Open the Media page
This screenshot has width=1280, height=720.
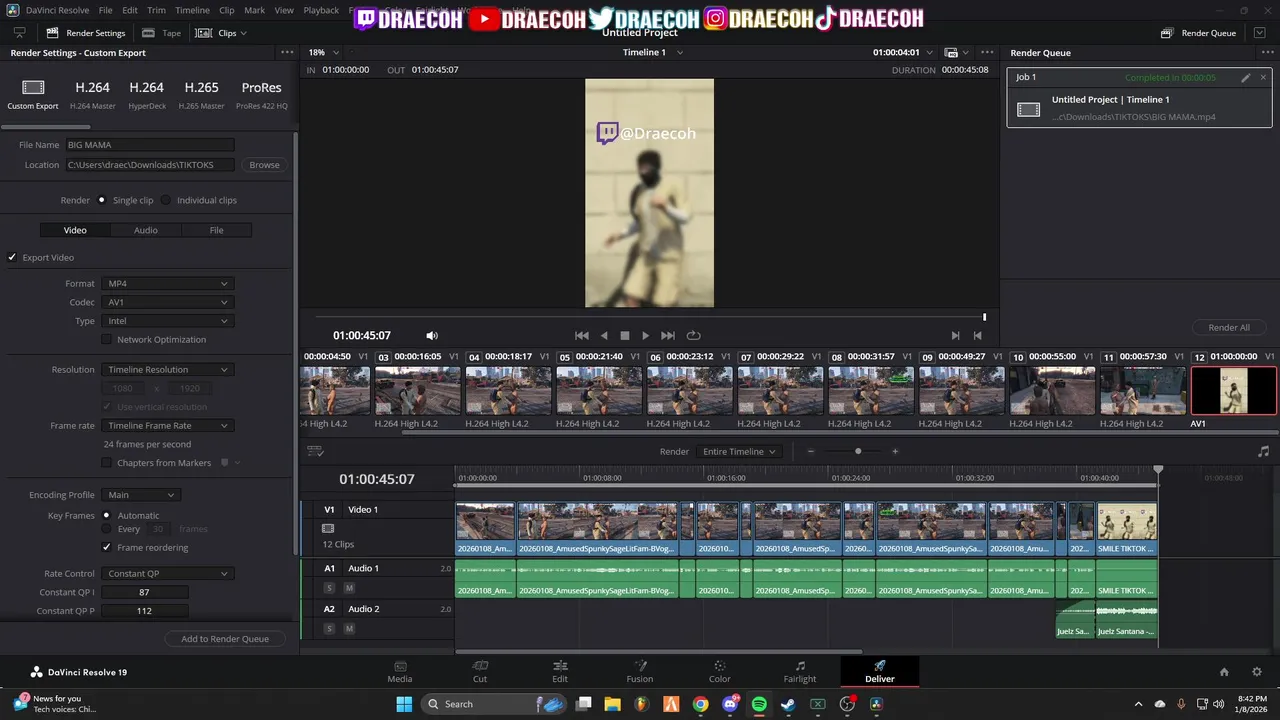(400, 671)
